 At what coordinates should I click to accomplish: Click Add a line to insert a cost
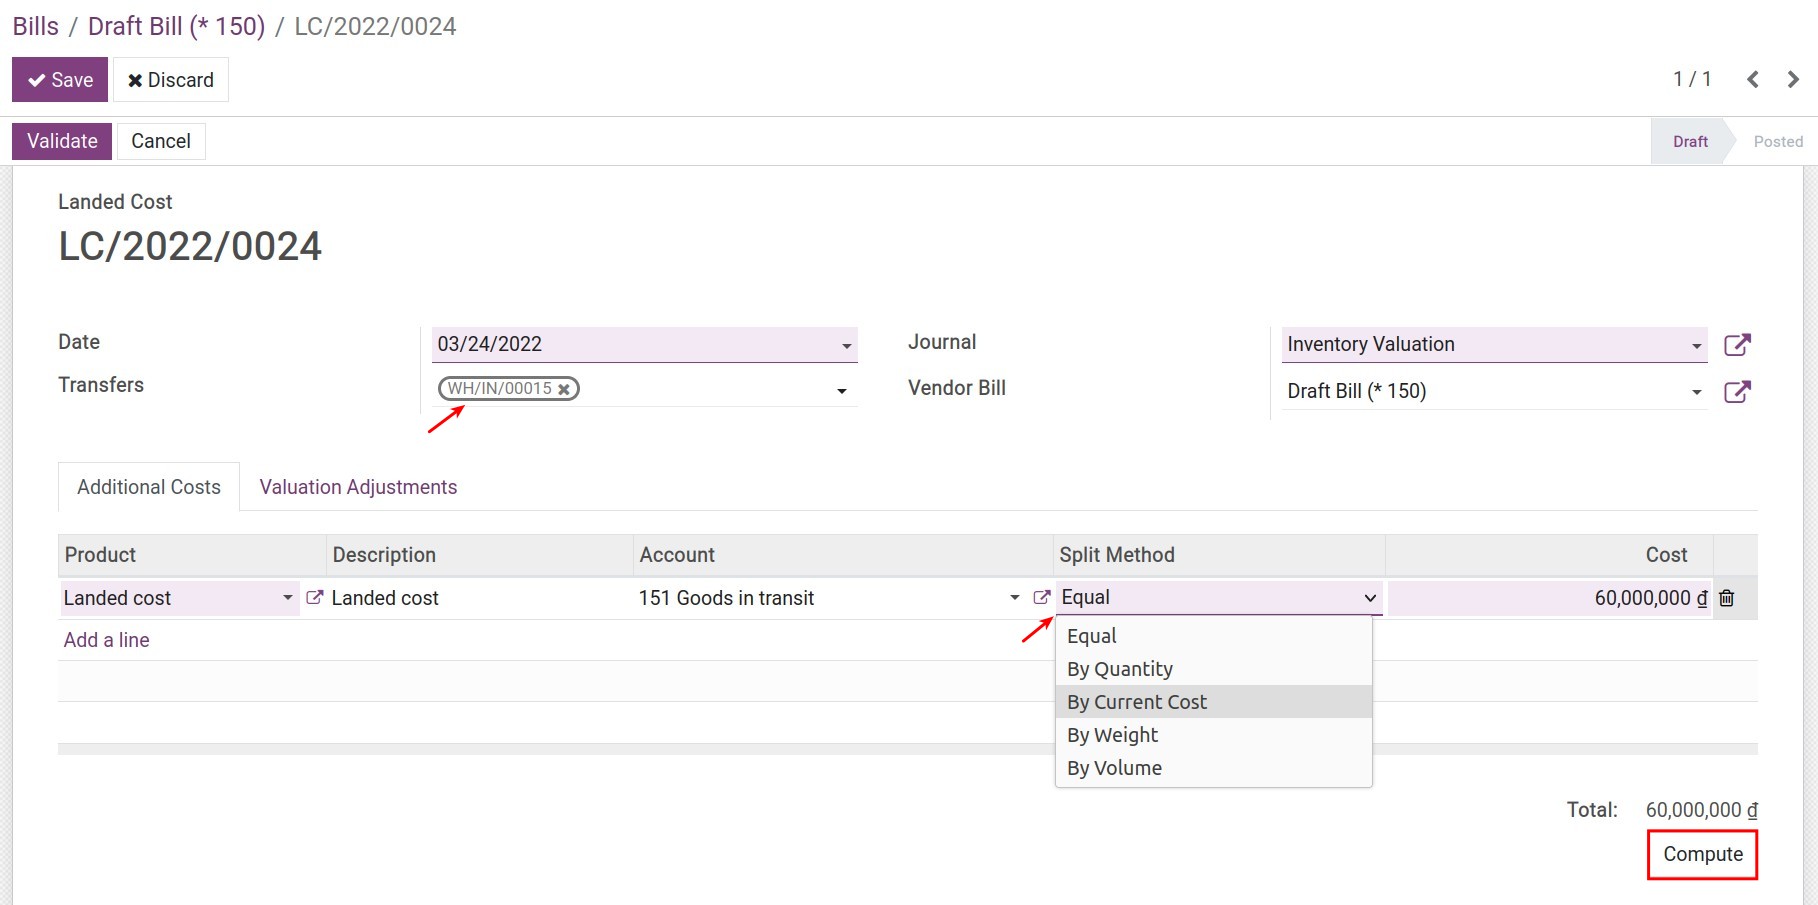tap(106, 639)
